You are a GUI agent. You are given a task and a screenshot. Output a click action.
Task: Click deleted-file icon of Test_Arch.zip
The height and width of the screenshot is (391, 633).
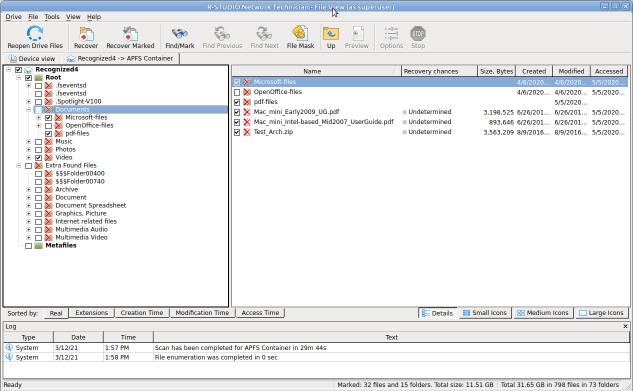click(247, 132)
